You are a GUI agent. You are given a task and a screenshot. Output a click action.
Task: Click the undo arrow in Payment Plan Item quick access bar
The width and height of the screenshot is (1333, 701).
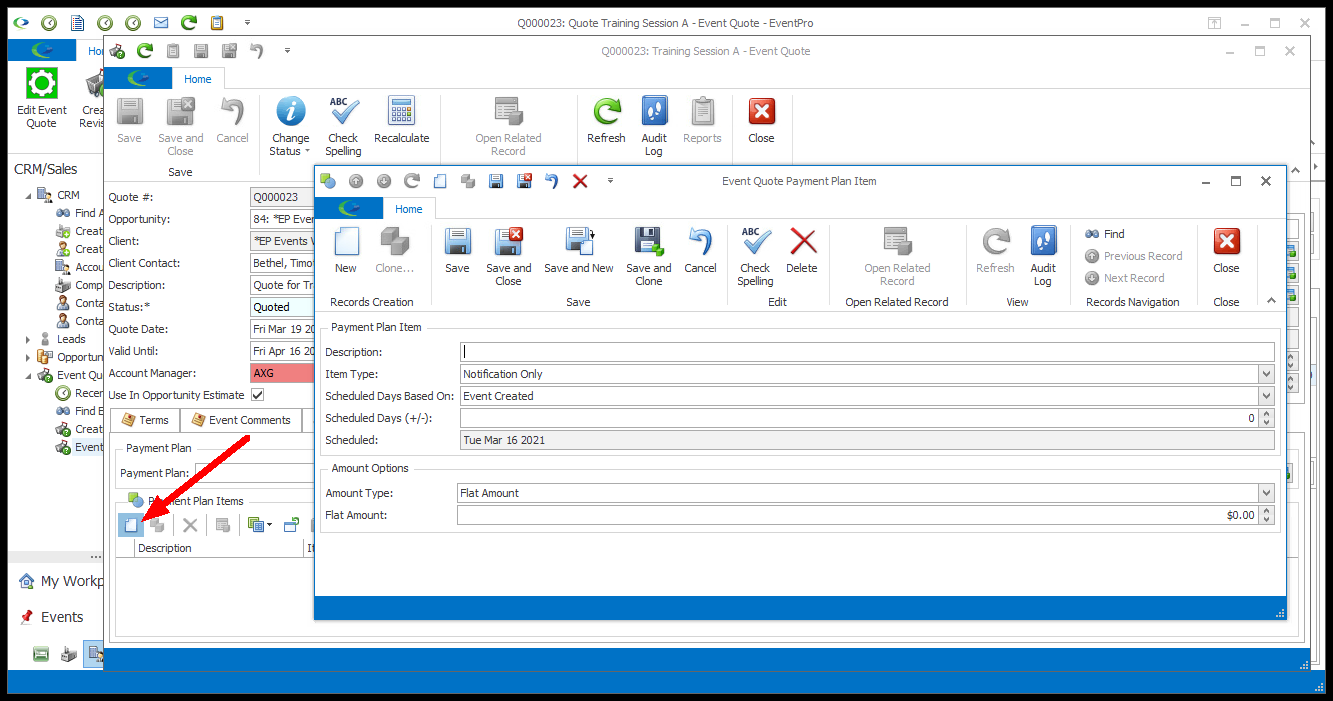[552, 181]
